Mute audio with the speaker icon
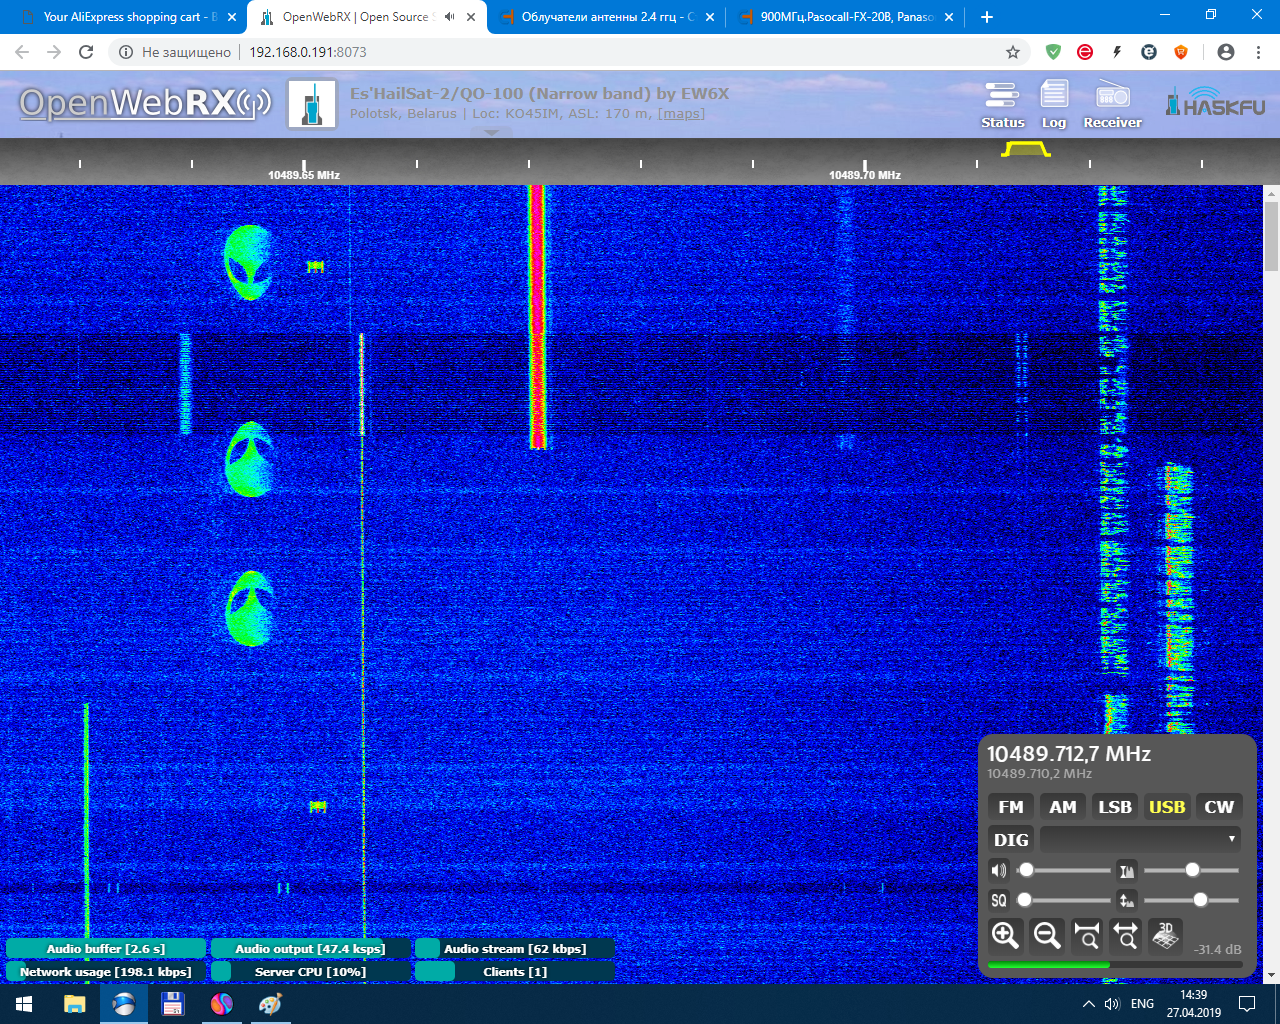Screen dimensions: 1280x1024 point(998,870)
